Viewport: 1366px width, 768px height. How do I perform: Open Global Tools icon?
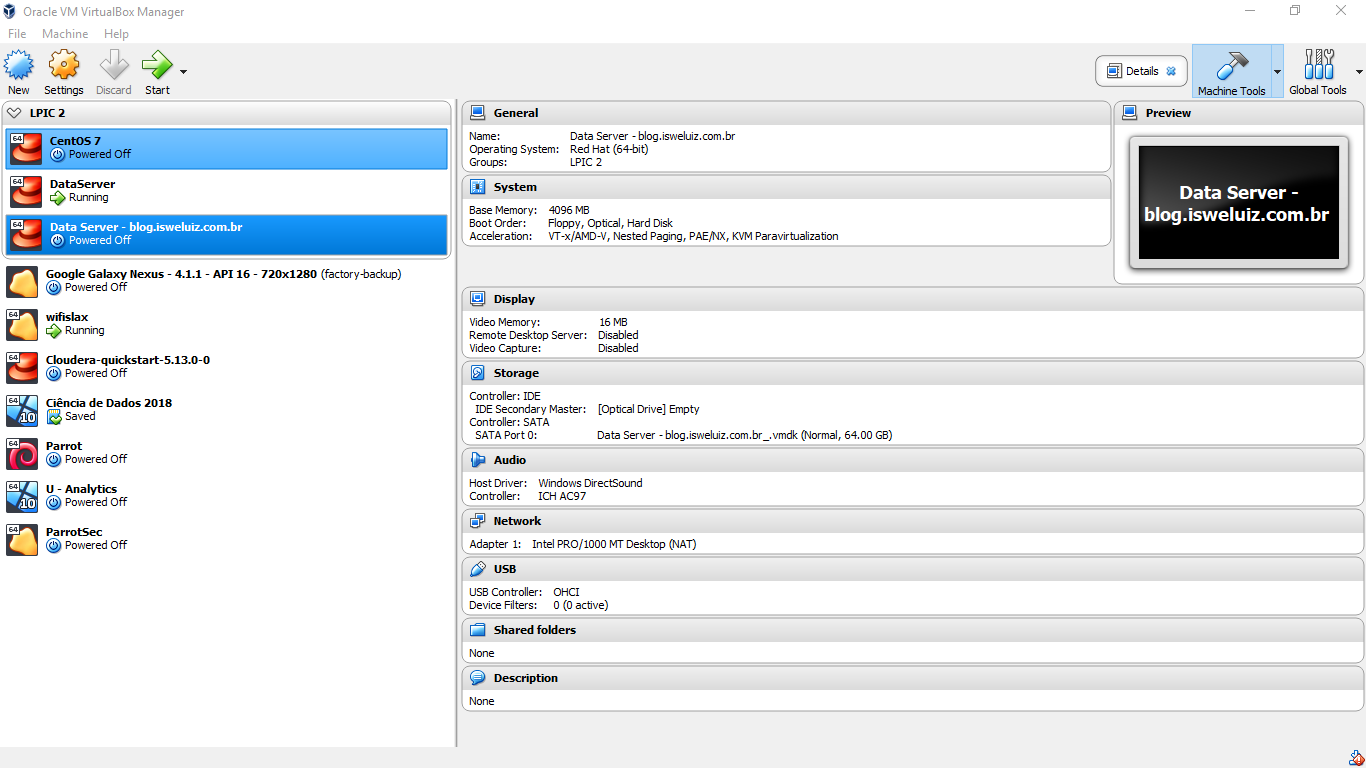(1318, 66)
